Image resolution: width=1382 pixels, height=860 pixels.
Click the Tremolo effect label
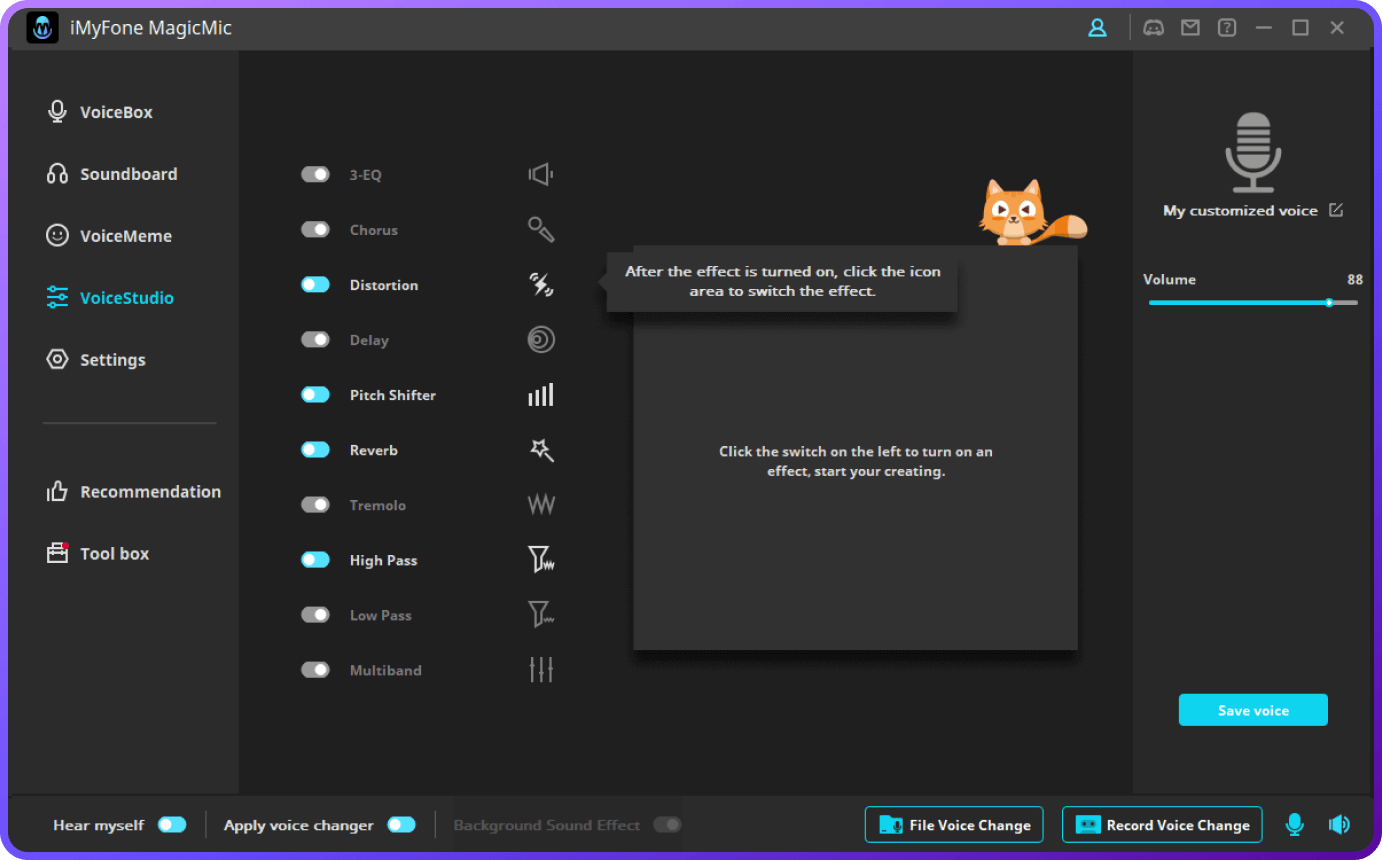pyautogui.click(x=378, y=505)
